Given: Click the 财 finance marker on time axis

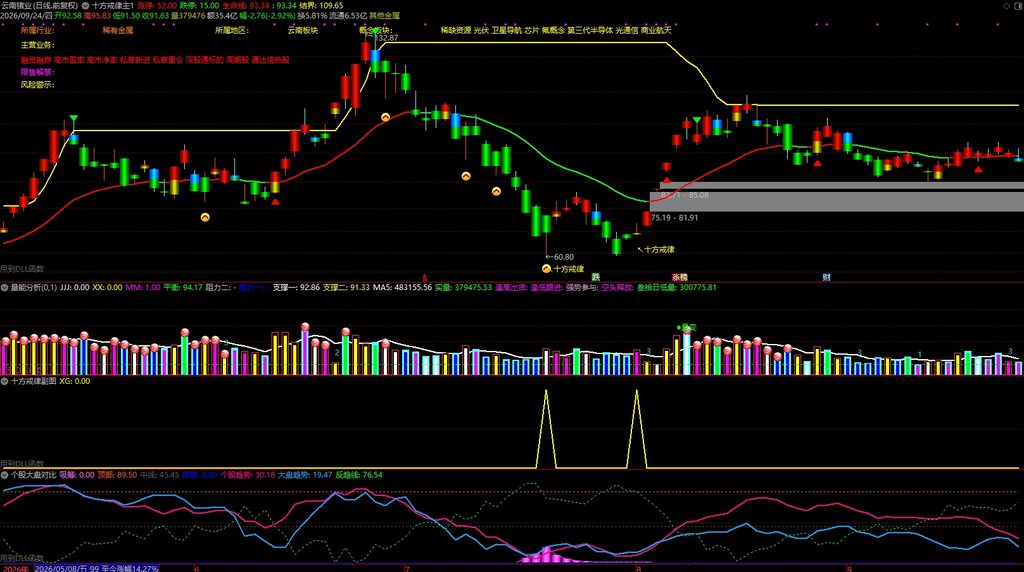Looking at the screenshot, I should pyautogui.click(x=826, y=278).
